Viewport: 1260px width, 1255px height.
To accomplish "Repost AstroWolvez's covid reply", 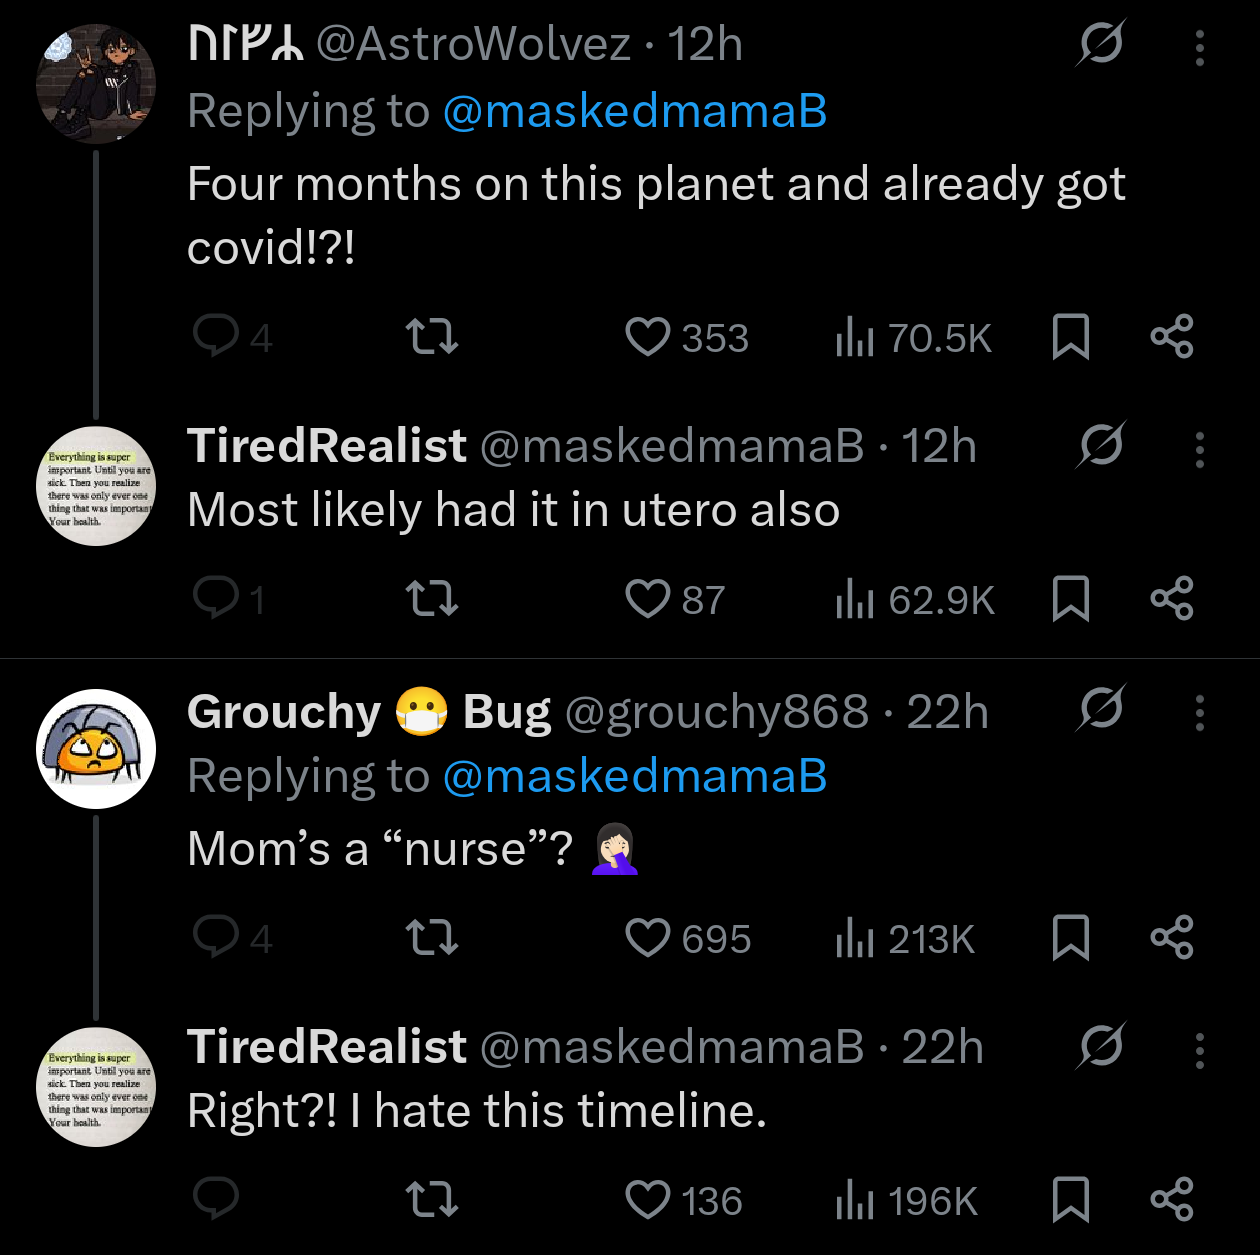I will (x=432, y=337).
